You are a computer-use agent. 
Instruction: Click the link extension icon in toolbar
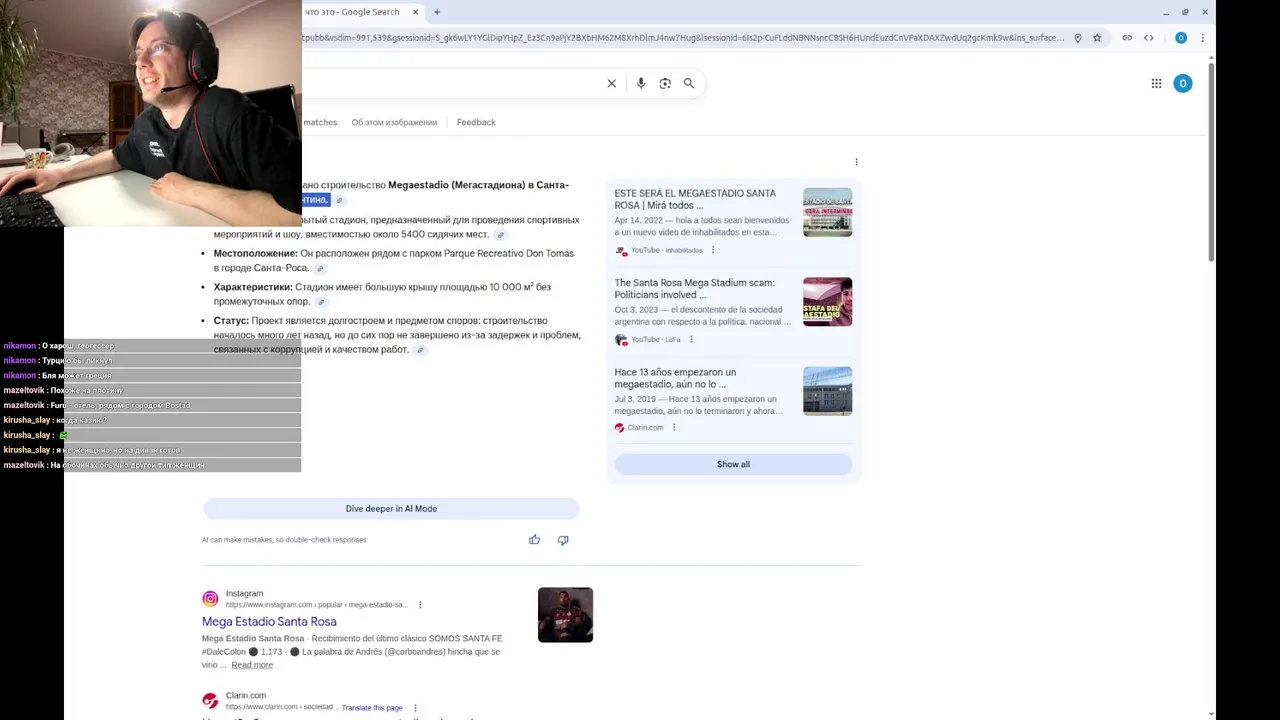[x=1127, y=38]
